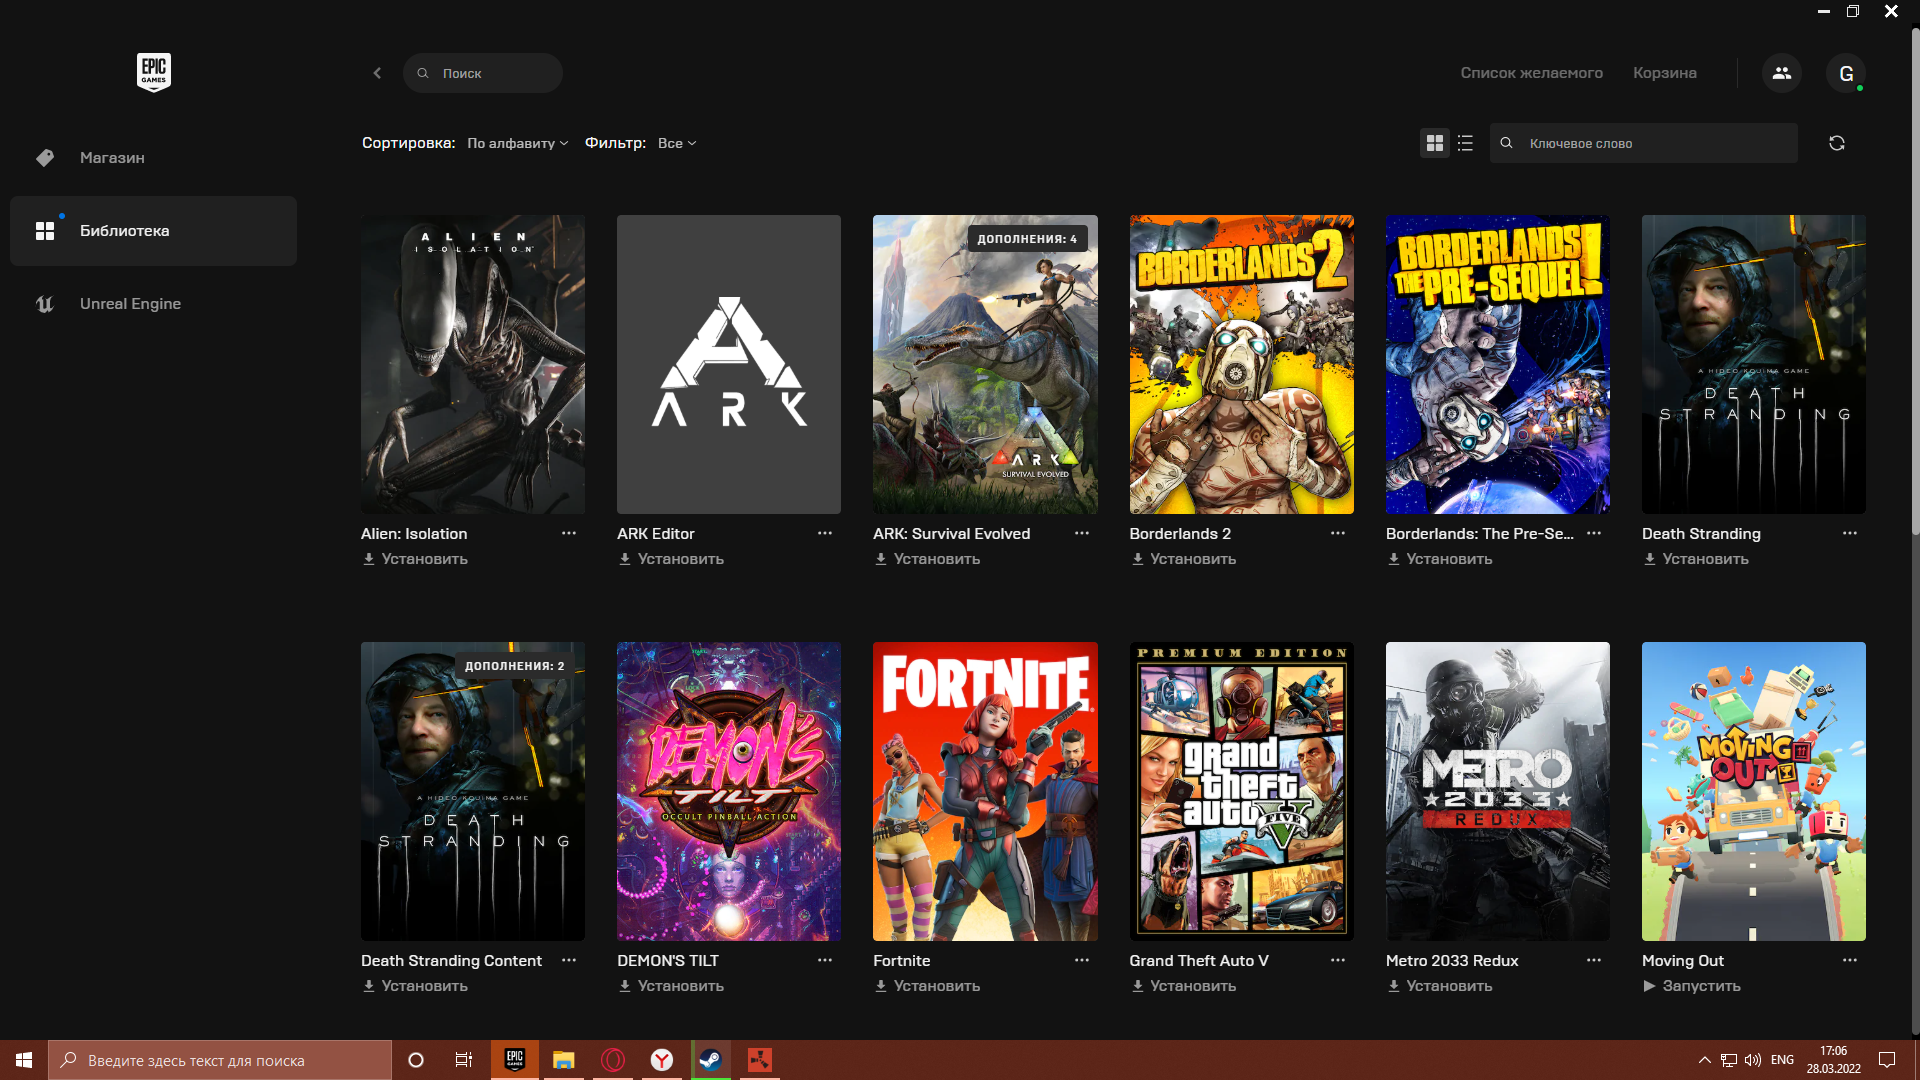Open the Unreal Engine sidebar section
Image resolution: width=1920 pixels, height=1080 pixels.
tap(130, 304)
